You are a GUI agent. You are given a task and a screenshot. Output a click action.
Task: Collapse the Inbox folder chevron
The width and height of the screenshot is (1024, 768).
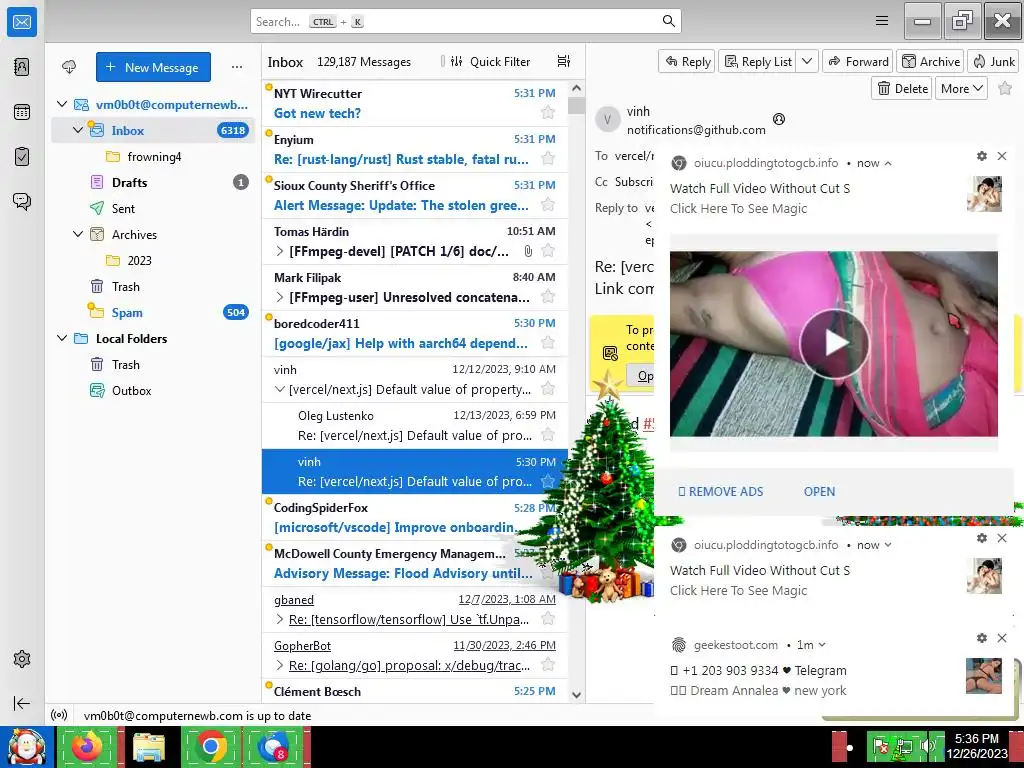pos(78,130)
